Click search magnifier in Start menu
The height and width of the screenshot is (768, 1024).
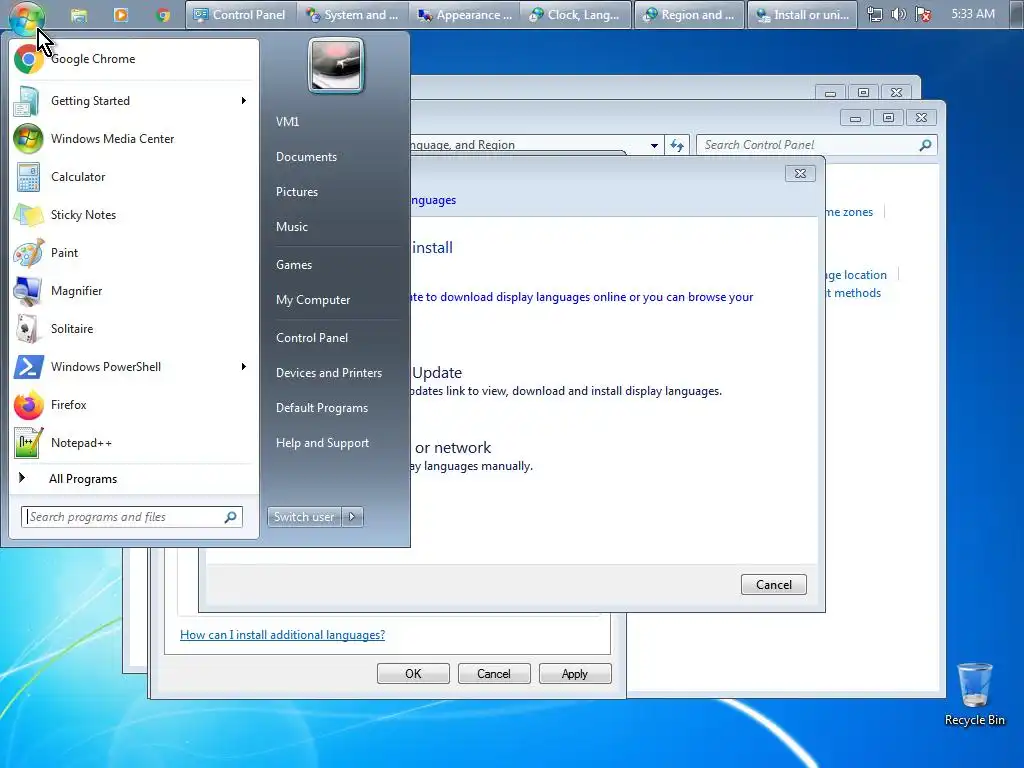231,517
